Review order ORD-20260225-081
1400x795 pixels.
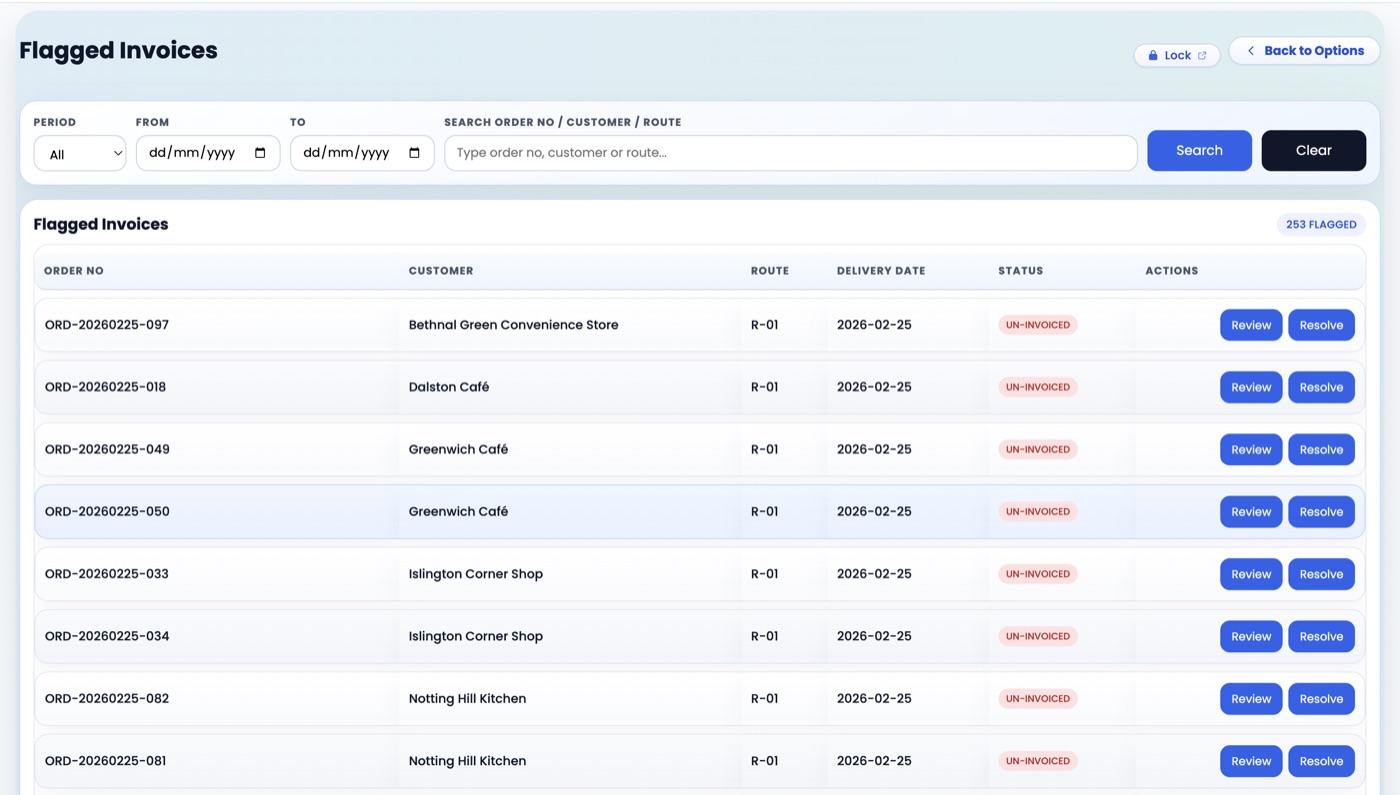tap(1251, 761)
